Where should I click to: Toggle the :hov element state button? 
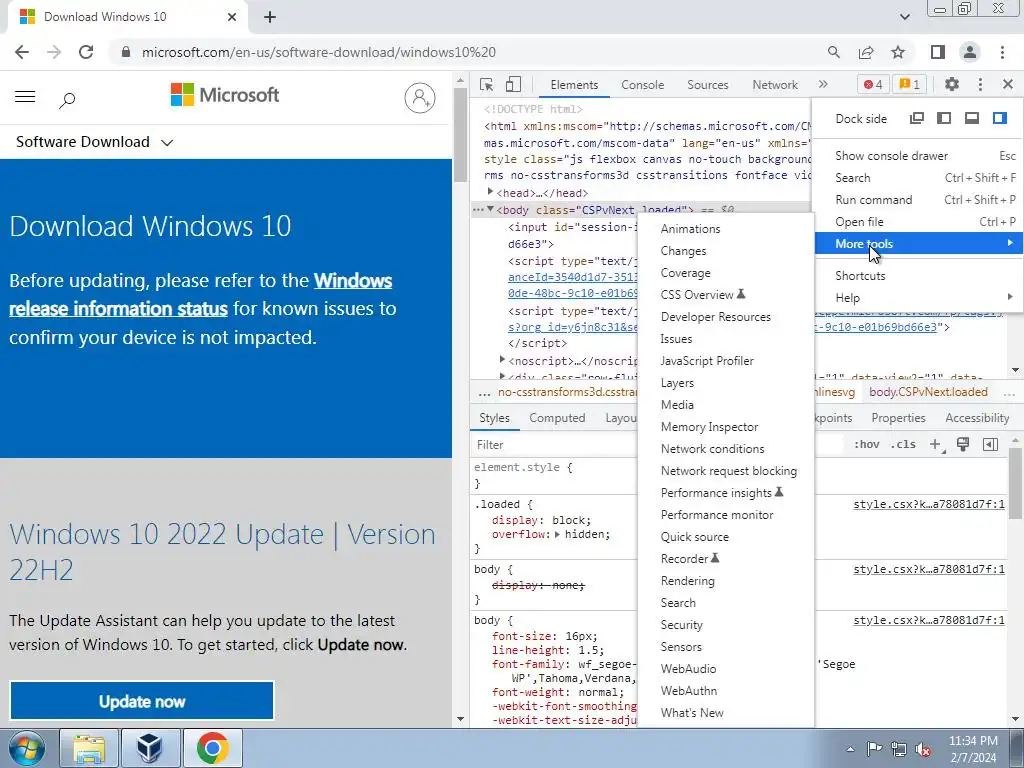(x=866, y=444)
